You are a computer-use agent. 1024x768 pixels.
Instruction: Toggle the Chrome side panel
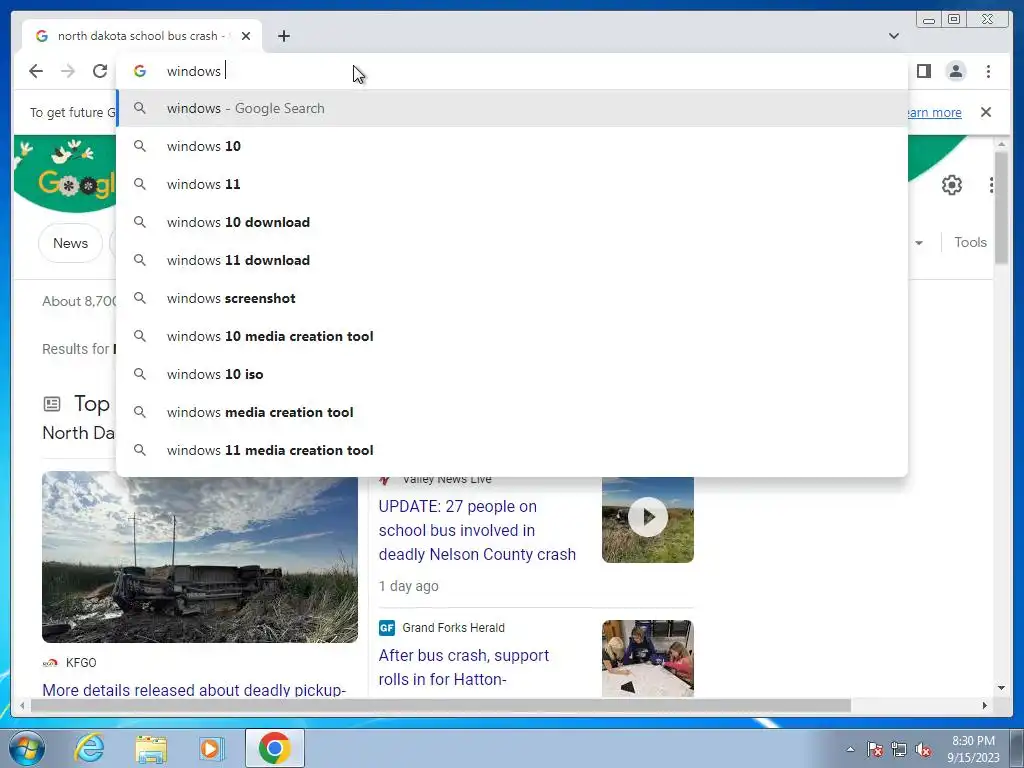click(923, 71)
